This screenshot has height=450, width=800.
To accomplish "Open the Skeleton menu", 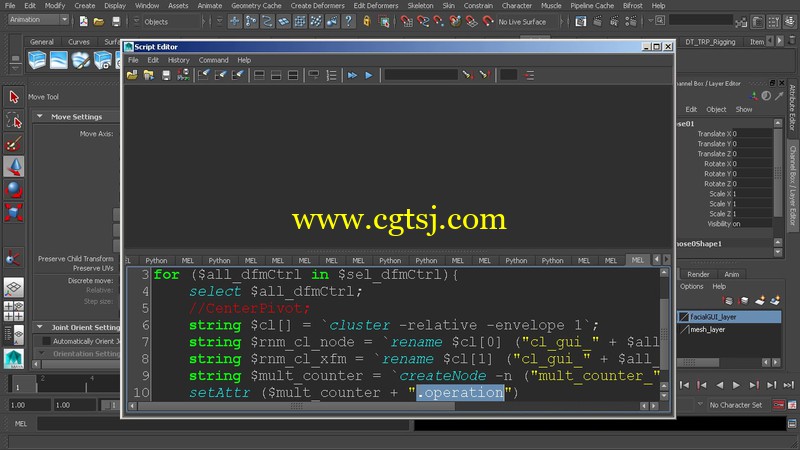I will pos(420,6).
